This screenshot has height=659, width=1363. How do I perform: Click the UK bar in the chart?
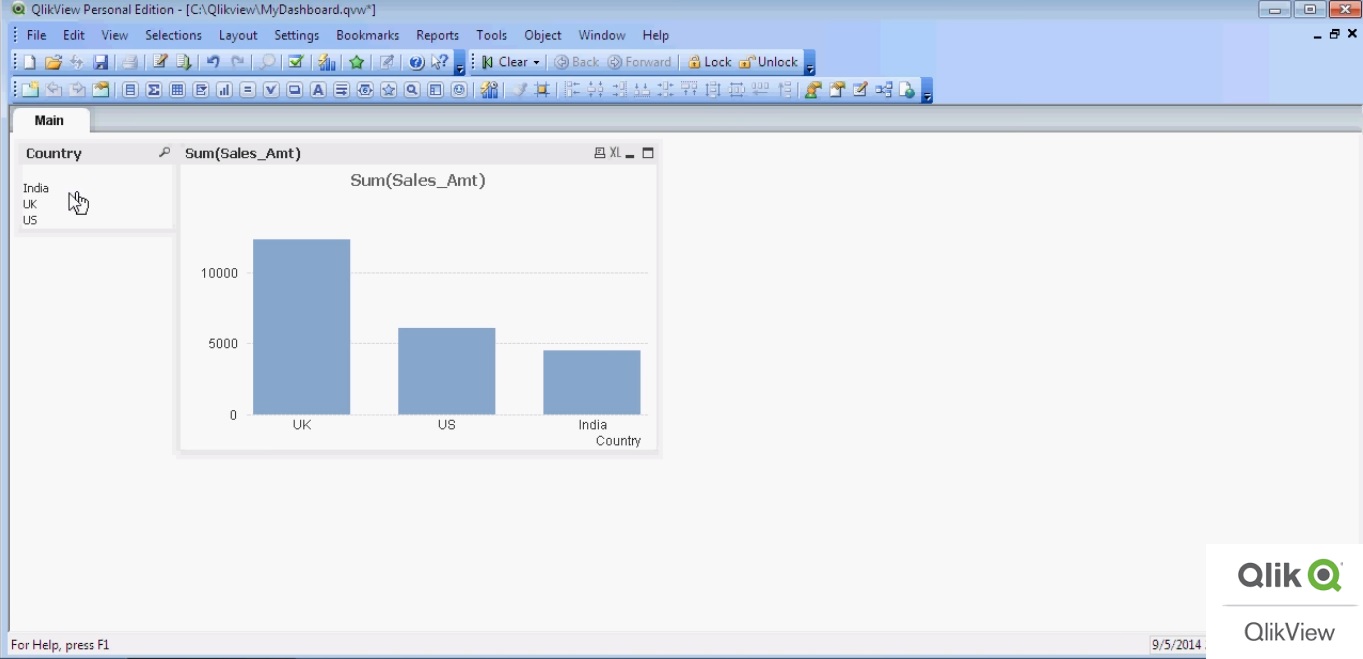(x=301, y=327)
